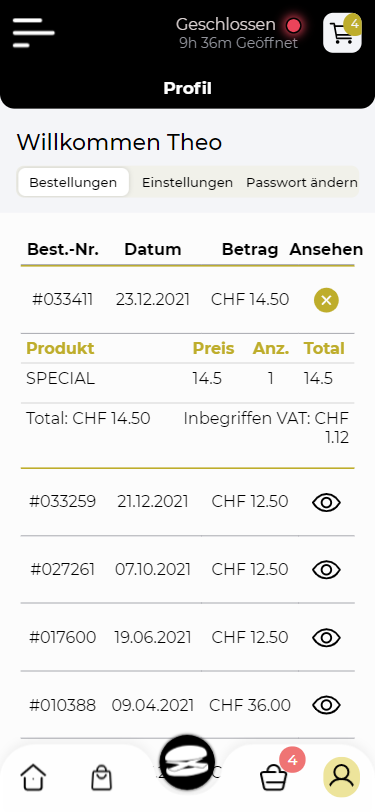This screenshot has width=375, height=812.
Task: Click the red closed status indicator
Action: pyautogui.click(x=294, y=25)
